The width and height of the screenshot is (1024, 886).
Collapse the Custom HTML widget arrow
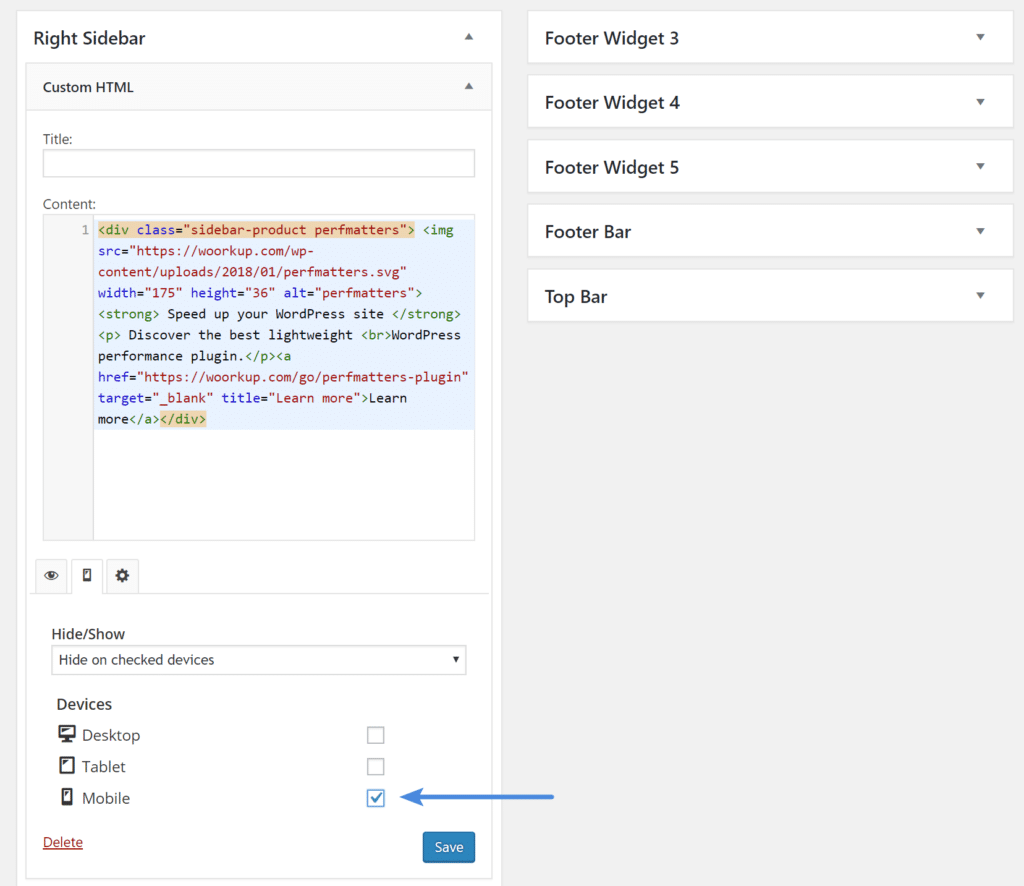pos(469,87)
